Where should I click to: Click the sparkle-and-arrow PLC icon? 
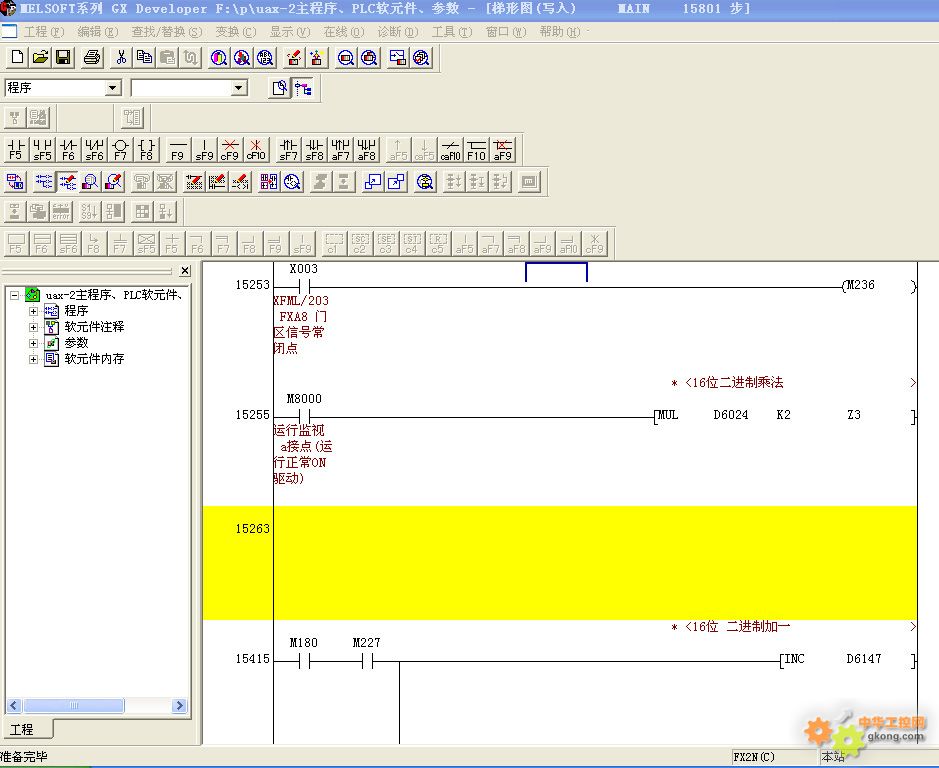coord(317,58)
